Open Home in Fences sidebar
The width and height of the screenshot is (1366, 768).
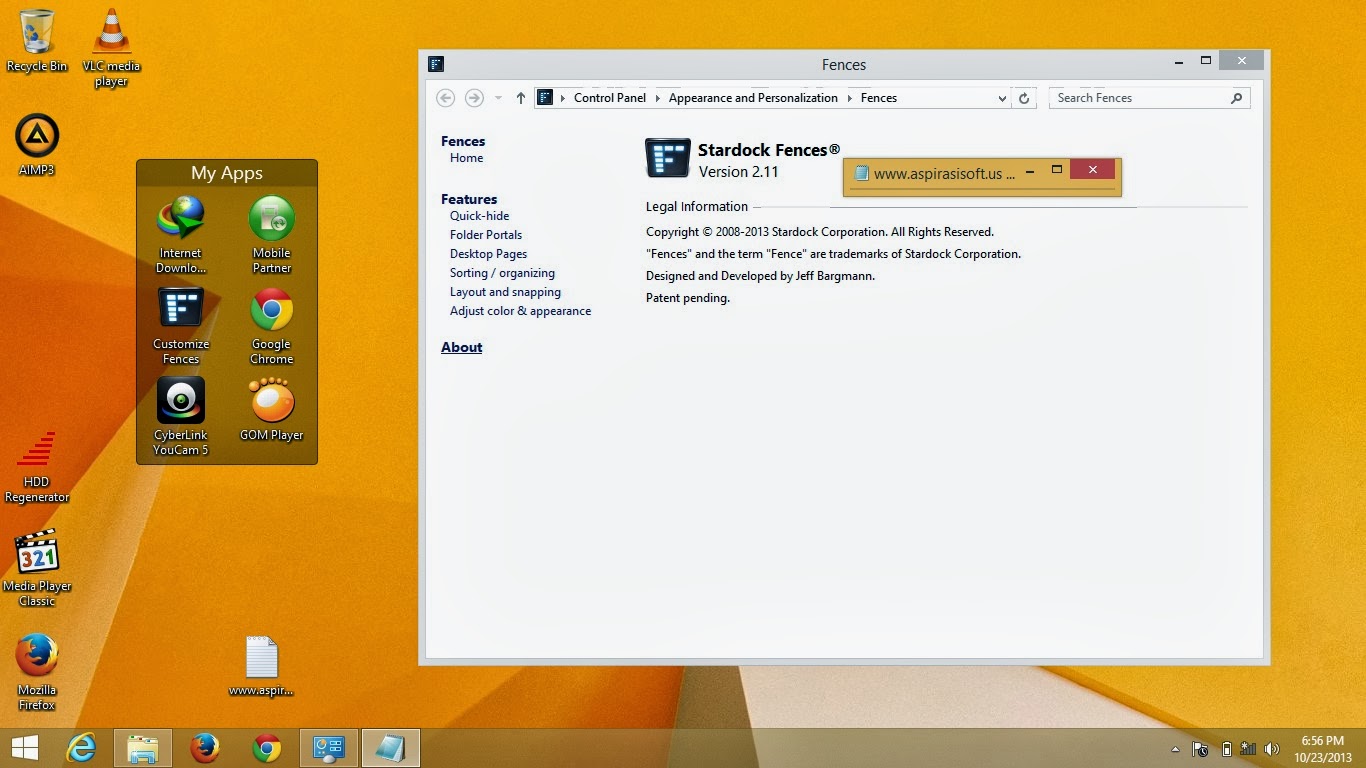pos(466,158)
